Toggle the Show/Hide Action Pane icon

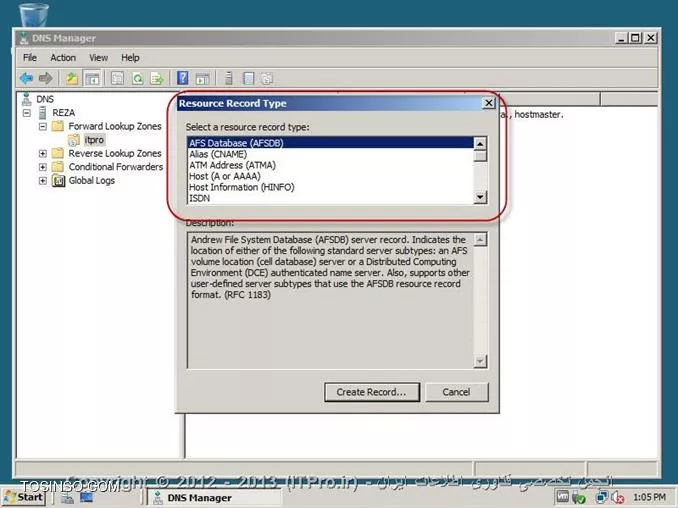[202, 78]
